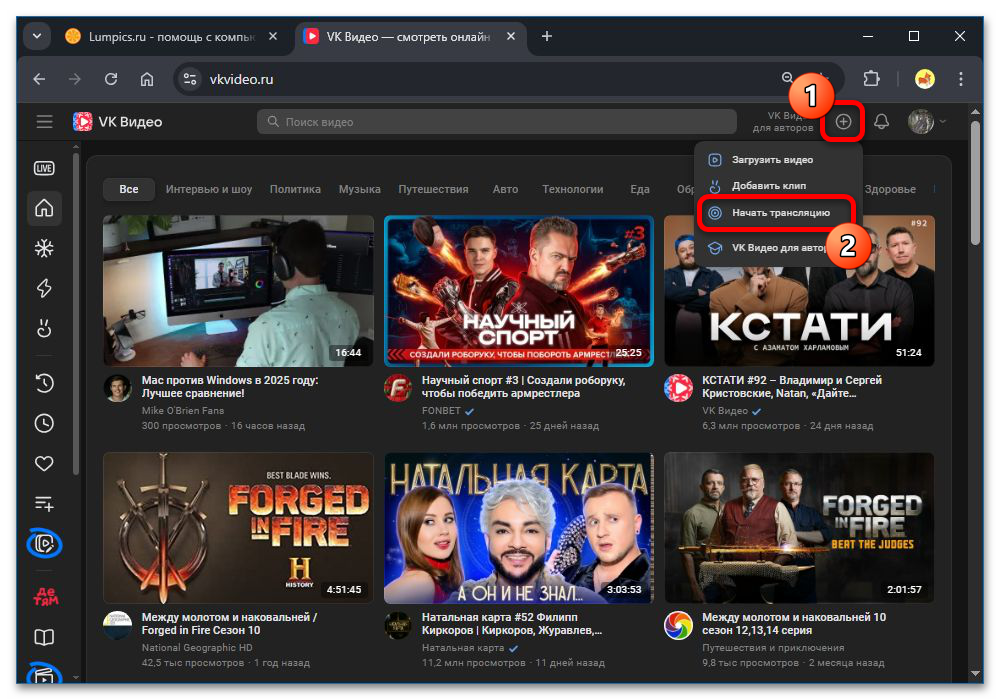The width and height of the screenshot is (1000, 700).
Task: Open VK Видео для авторов header link
Action: tap(783, 122)
